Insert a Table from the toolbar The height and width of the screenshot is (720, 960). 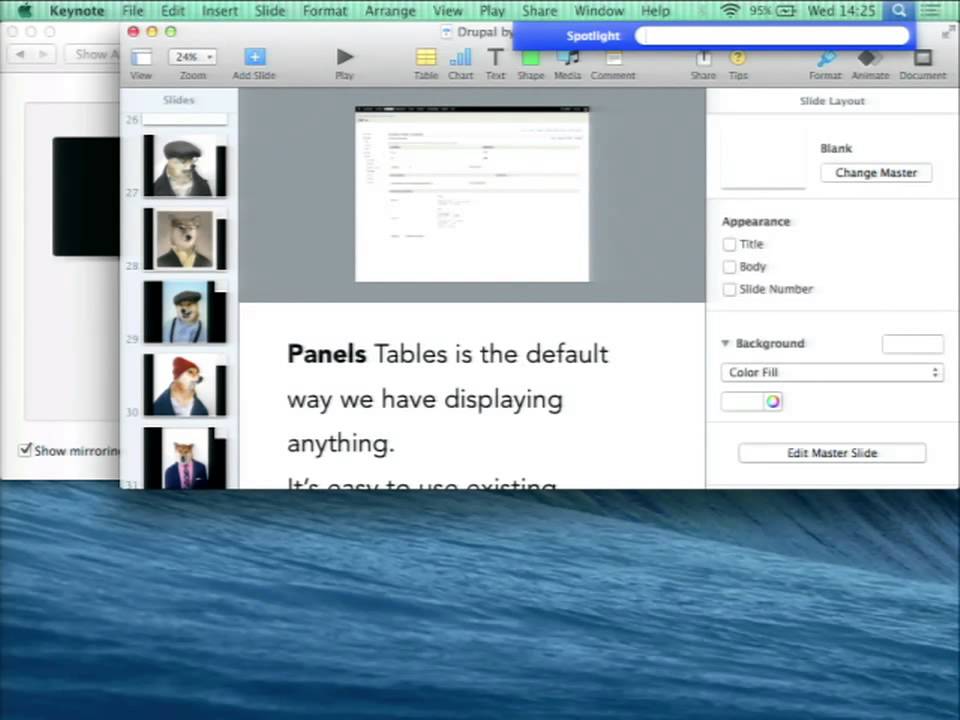pyautogui.click(x=426, y=57)
